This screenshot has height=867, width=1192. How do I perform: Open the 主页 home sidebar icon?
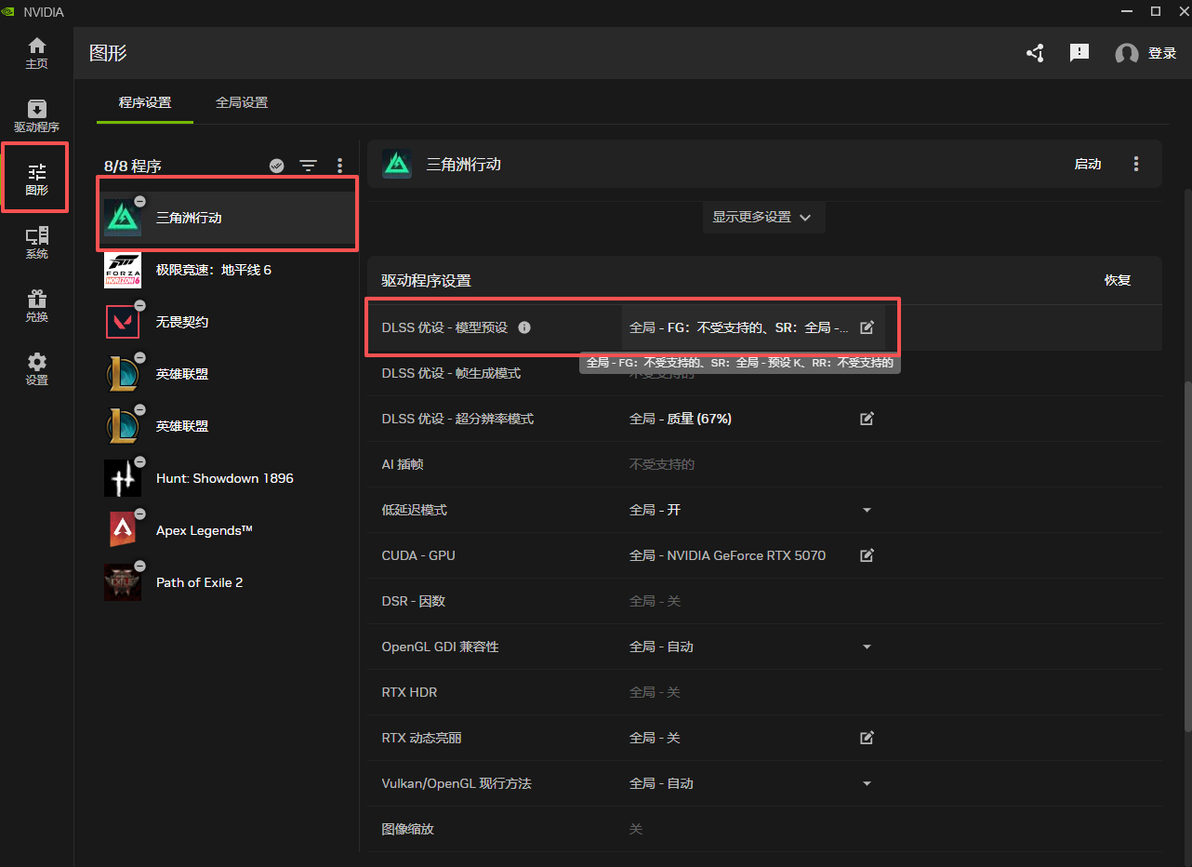(36, 53)
